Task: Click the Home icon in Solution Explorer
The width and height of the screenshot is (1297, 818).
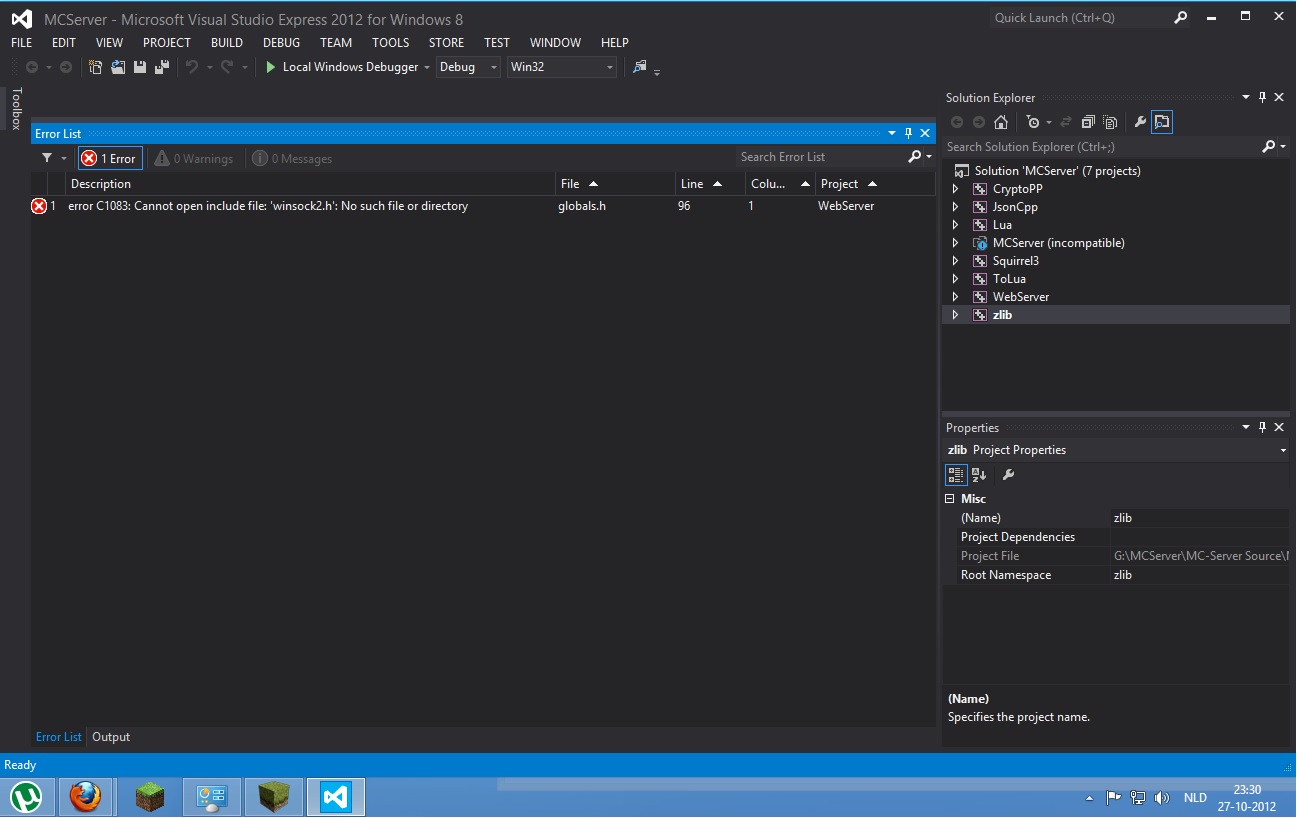Action: coord(1001,122)
